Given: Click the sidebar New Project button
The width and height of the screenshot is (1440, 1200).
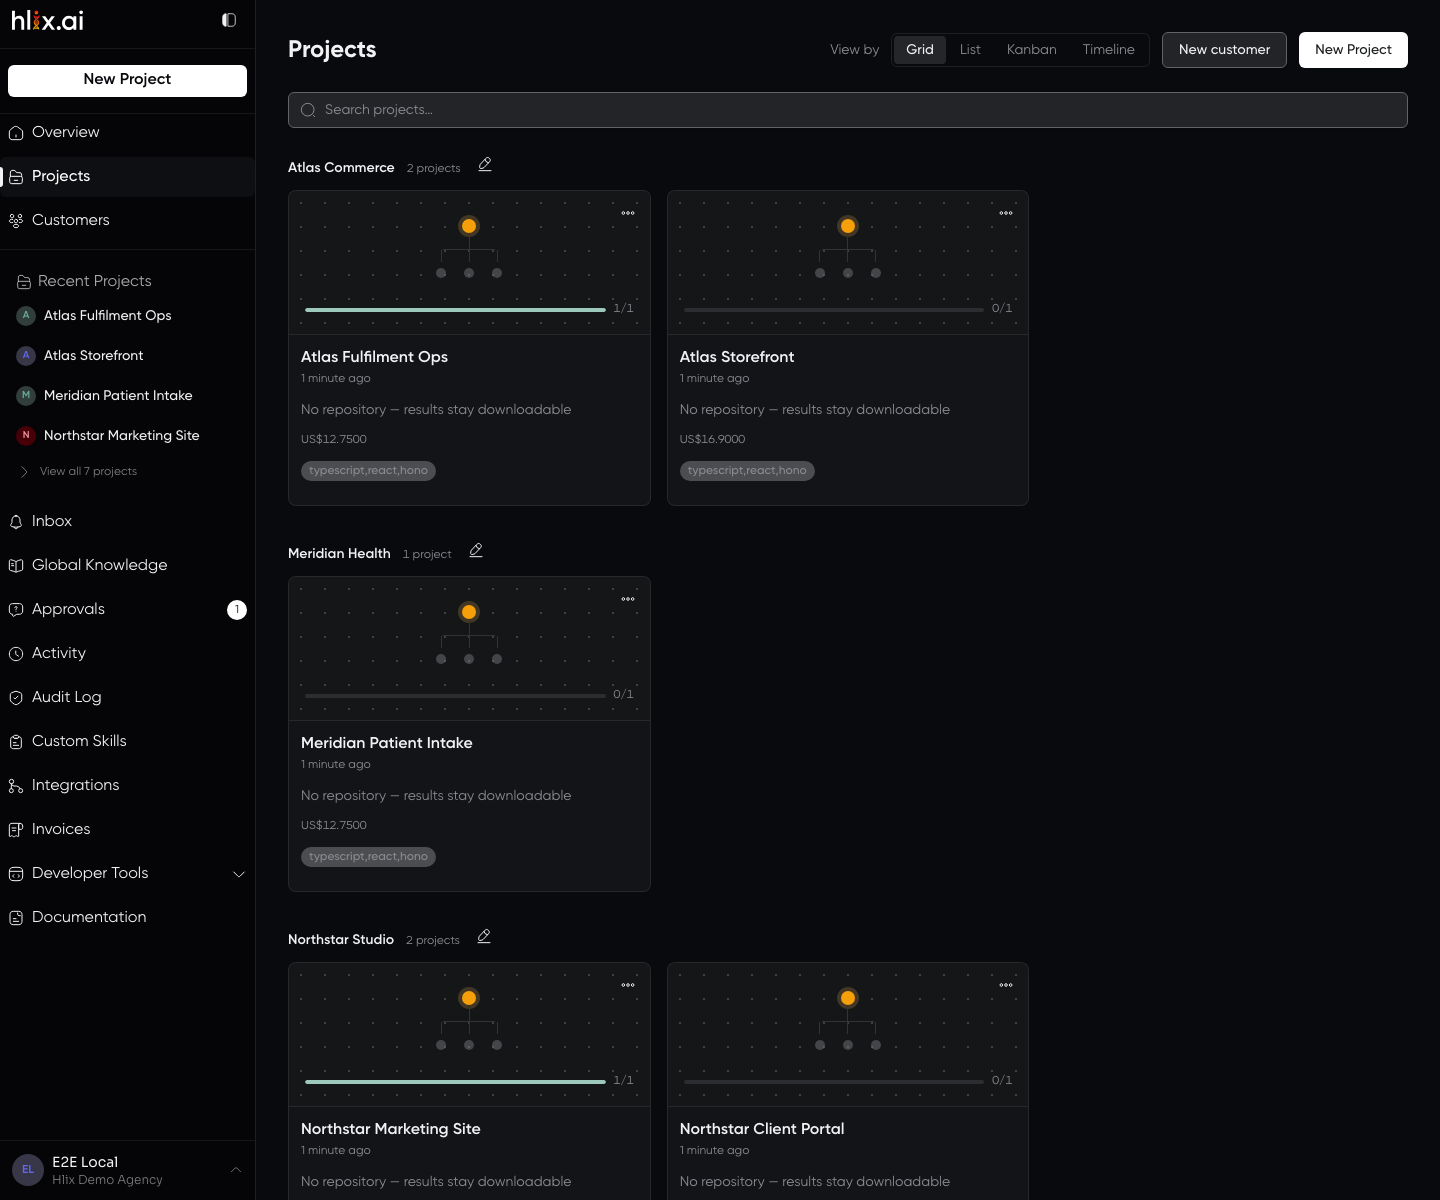Looking at the screenshot, I should click(127, 80).
